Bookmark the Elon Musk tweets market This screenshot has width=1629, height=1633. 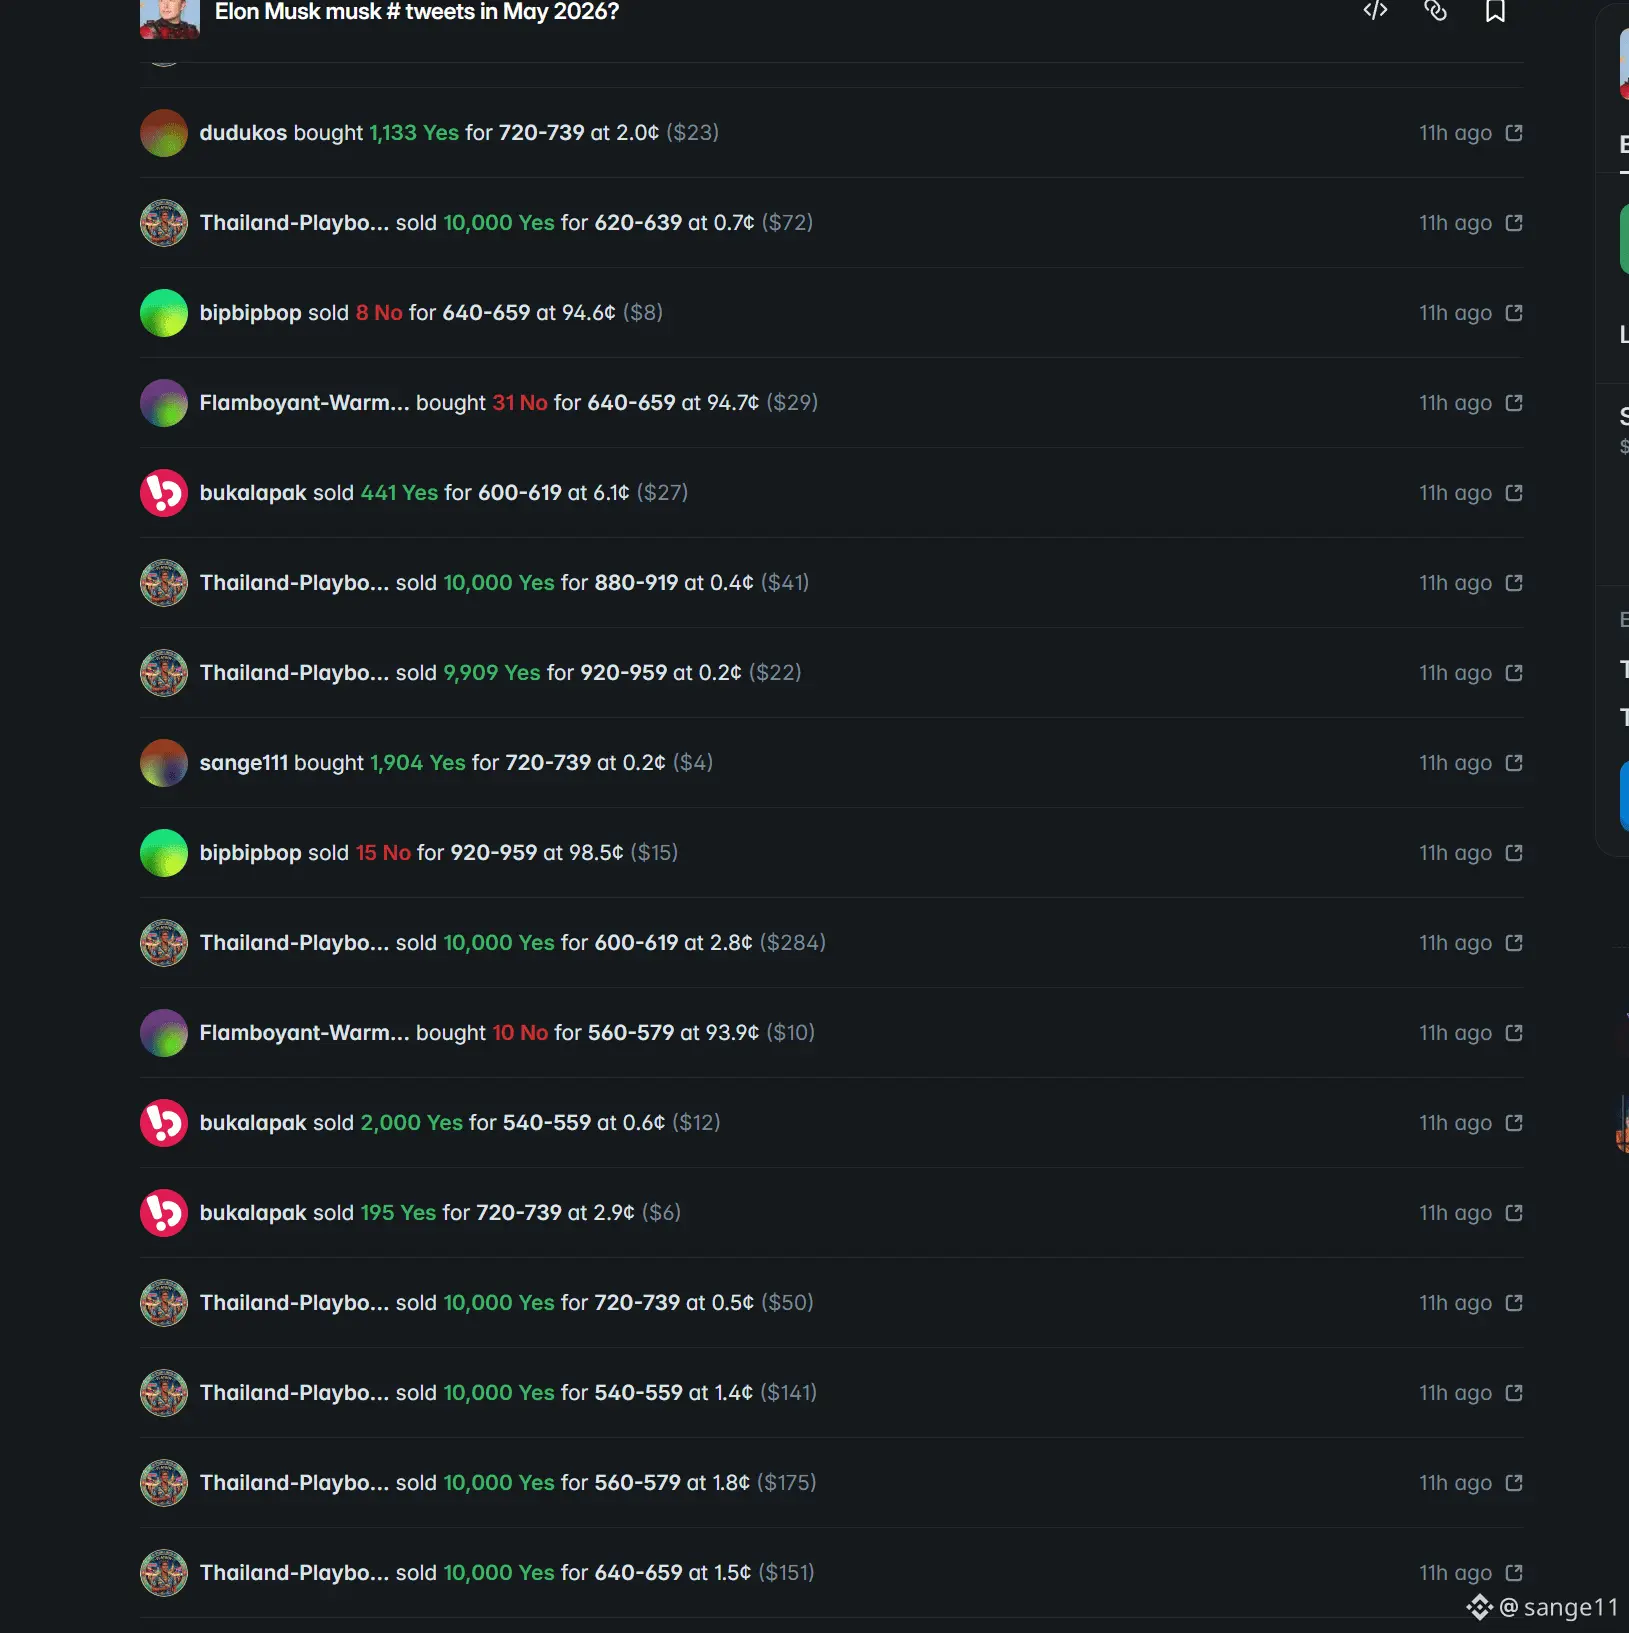tap(1495, 10)
